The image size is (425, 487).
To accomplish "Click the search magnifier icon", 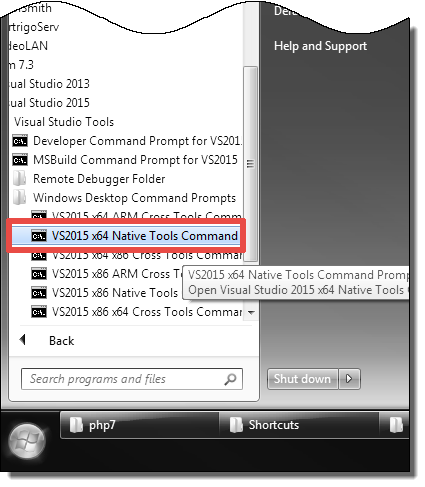I will pyautogui.click(x=230, y=379).
